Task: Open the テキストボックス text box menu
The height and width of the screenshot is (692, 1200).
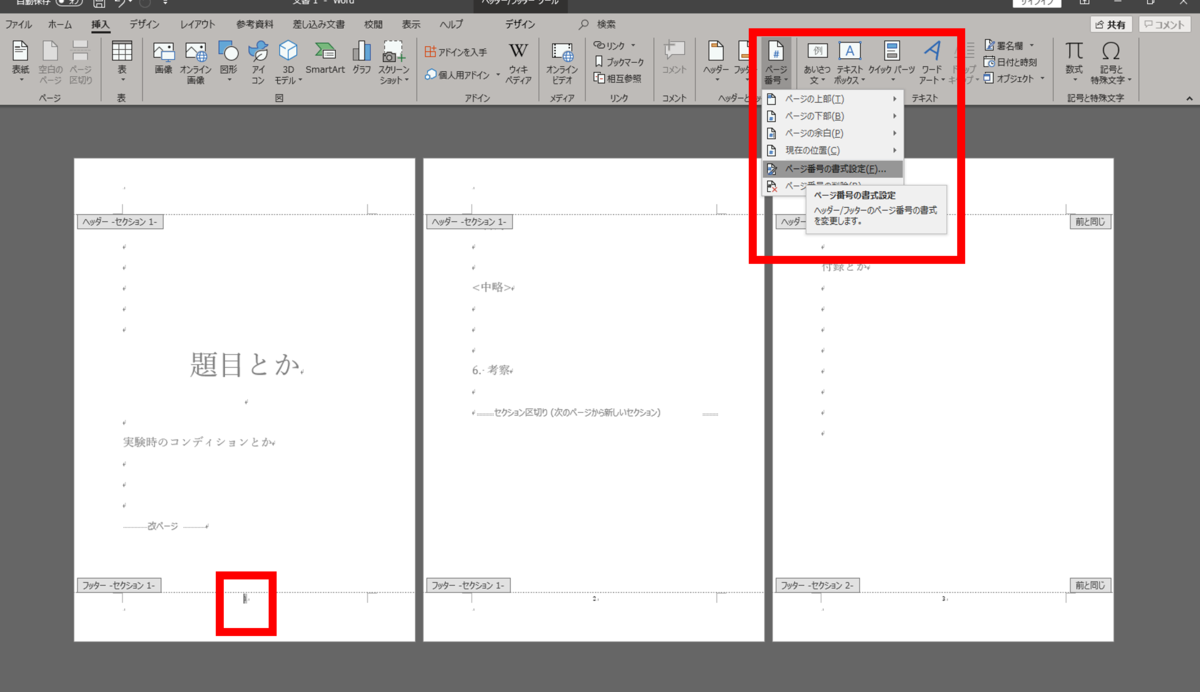Action: pyautogui.click(x=849, y=62)
